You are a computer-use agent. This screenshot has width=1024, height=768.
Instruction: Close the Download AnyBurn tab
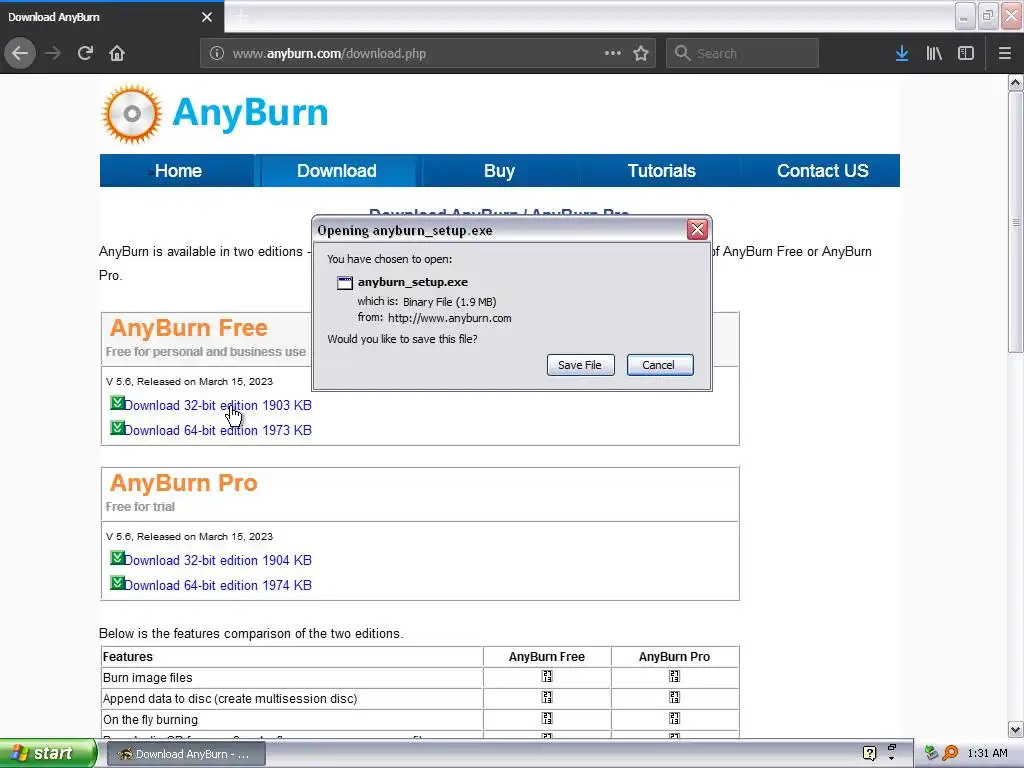click(x=206, y=17)
